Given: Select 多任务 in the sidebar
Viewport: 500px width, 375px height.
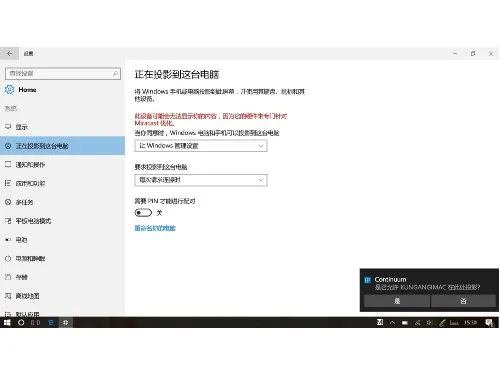Looking at the screenshot, I should (x=63, y=202).
